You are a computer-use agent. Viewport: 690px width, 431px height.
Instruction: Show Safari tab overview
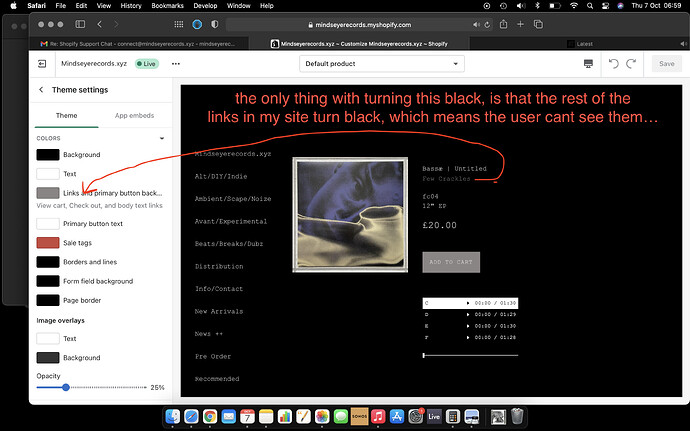[538, 24]
